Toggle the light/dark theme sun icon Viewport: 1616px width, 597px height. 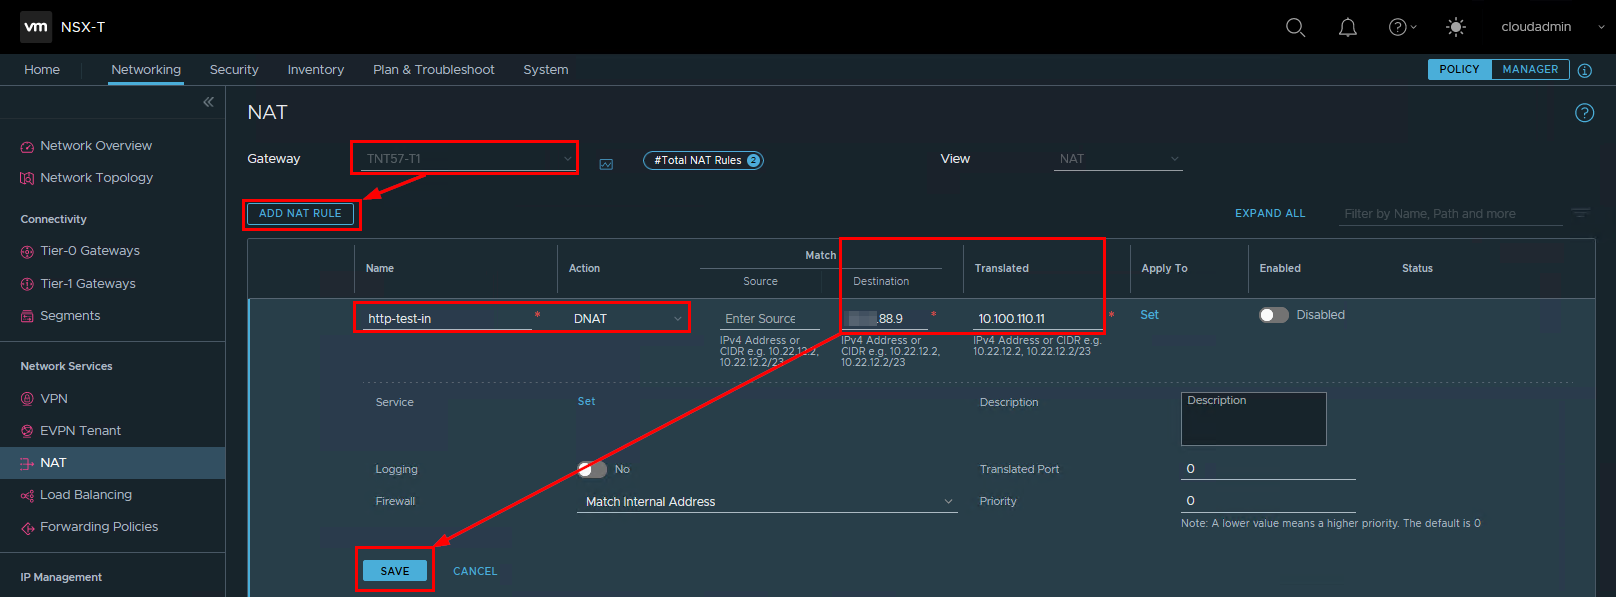tap(1456, 27)
